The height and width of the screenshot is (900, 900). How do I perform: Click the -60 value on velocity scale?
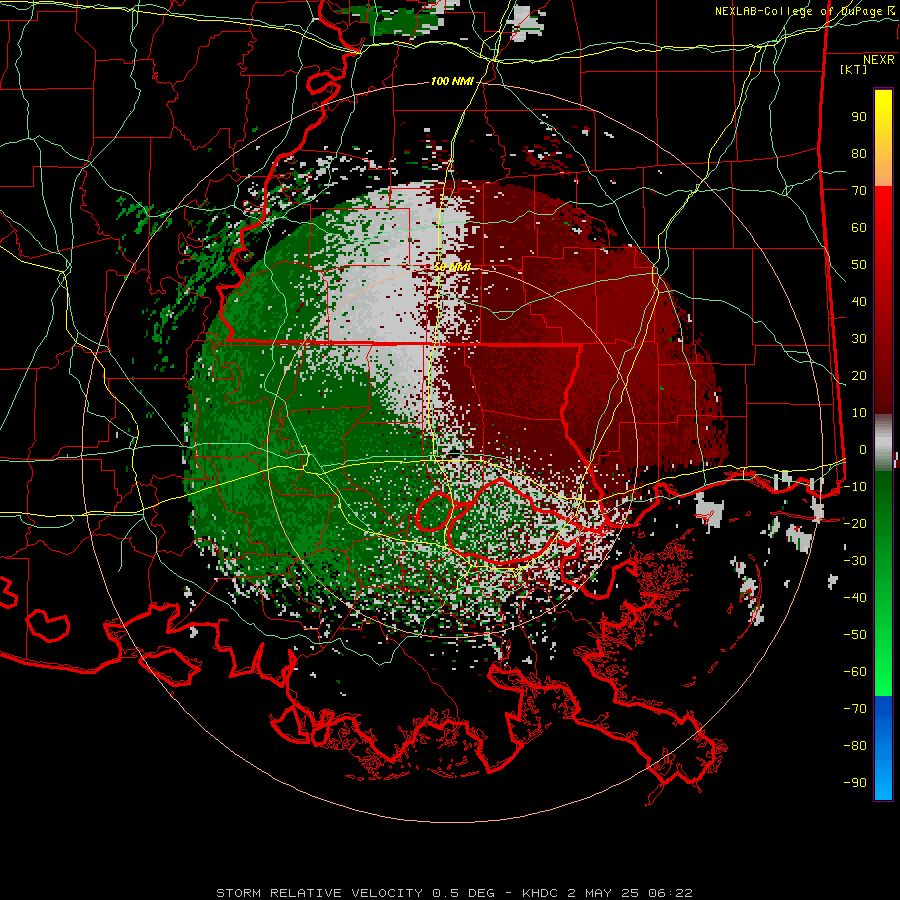855,672
